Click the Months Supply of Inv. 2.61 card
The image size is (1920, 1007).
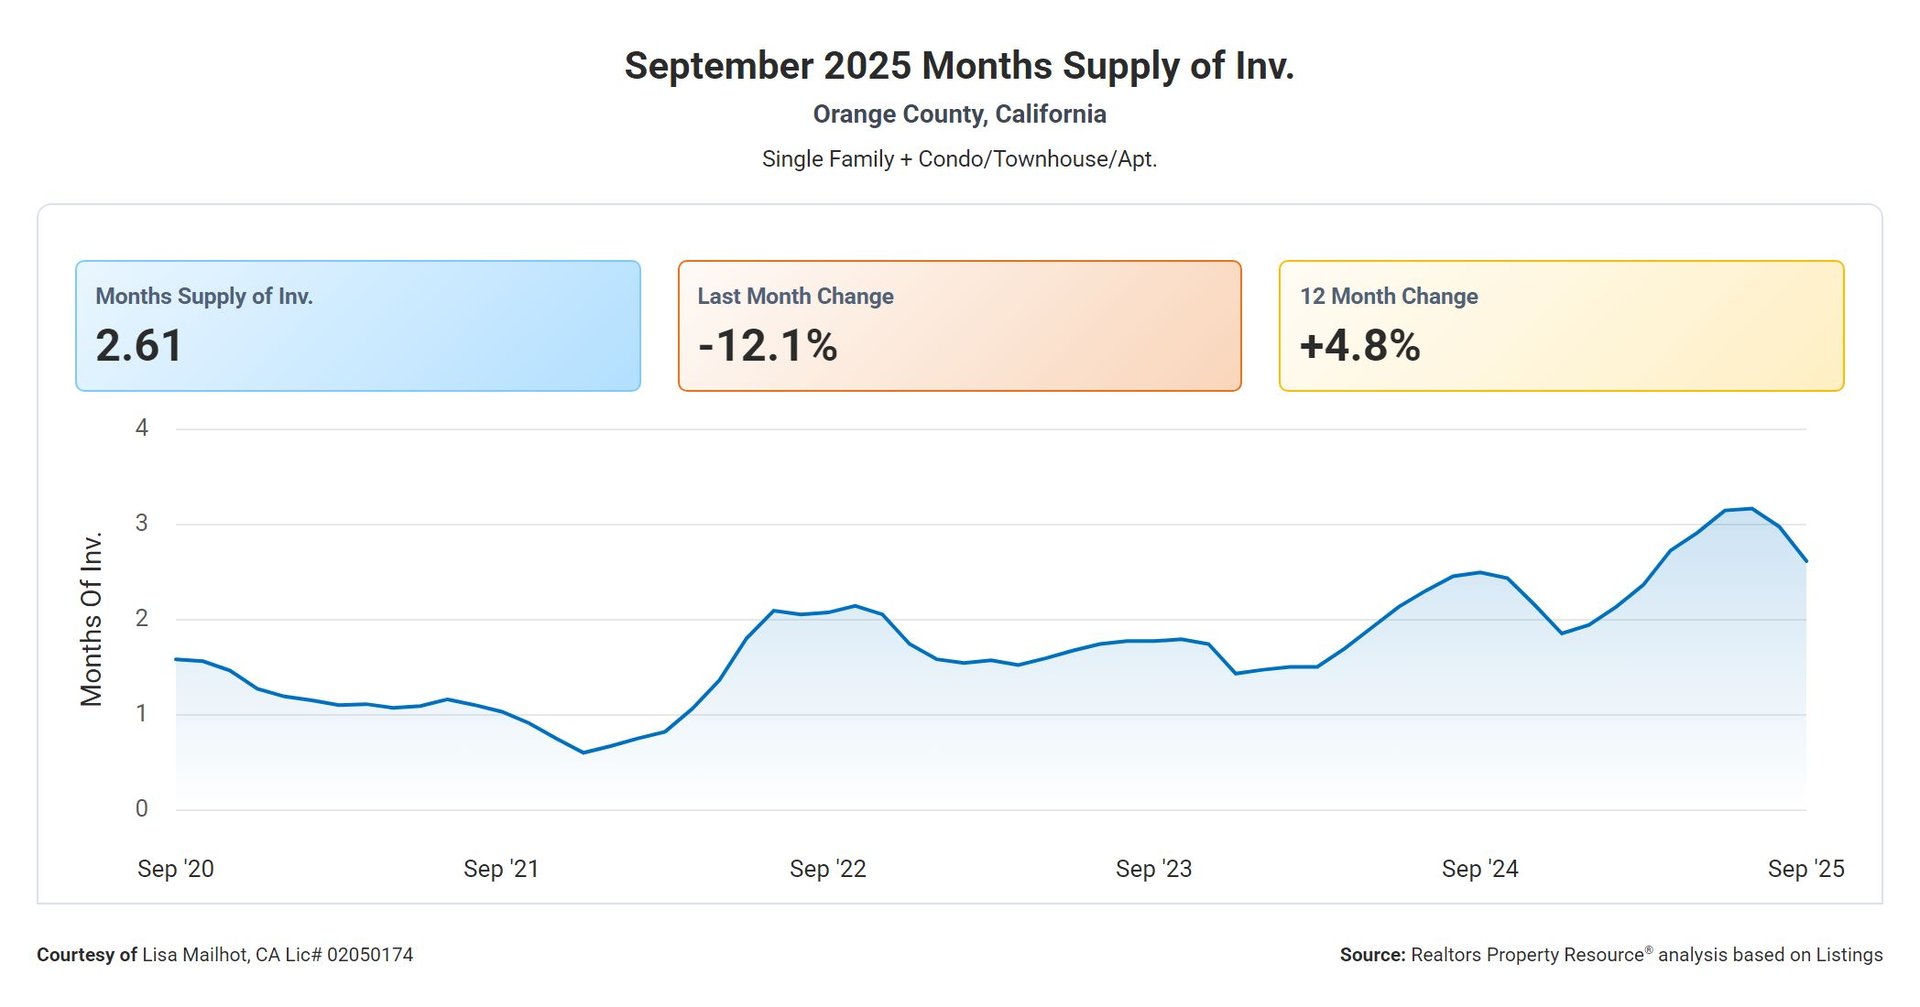[357, 326]
